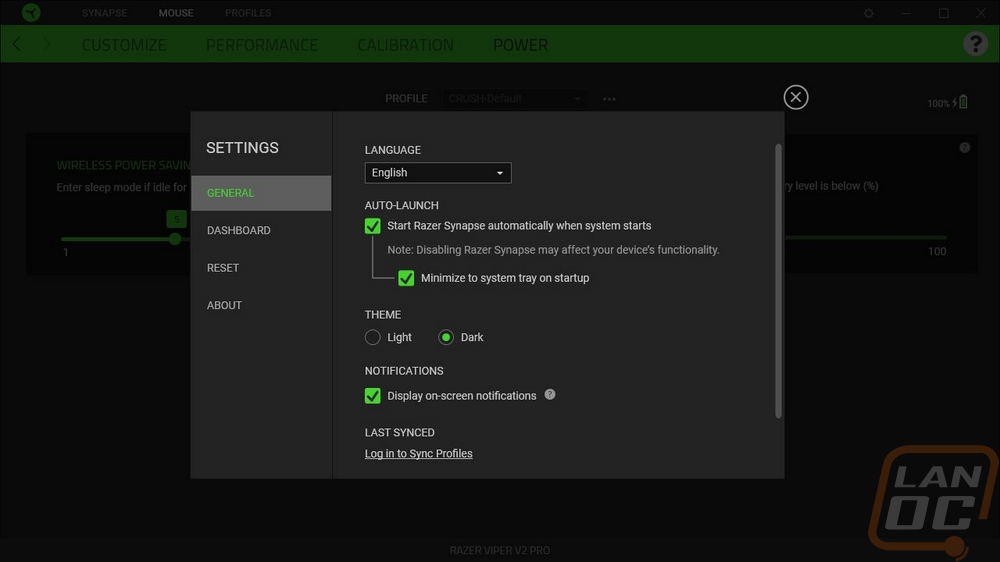Click Log in to Sync Profiles link
Viewport: 1000px width, 562px height.
pyautogui.click(x=418, y=454)
